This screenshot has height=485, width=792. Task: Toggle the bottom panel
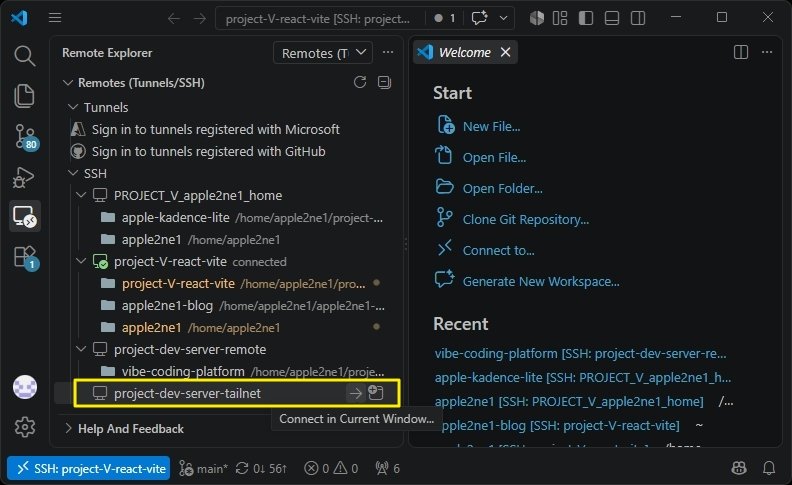[x=612, y=18]
